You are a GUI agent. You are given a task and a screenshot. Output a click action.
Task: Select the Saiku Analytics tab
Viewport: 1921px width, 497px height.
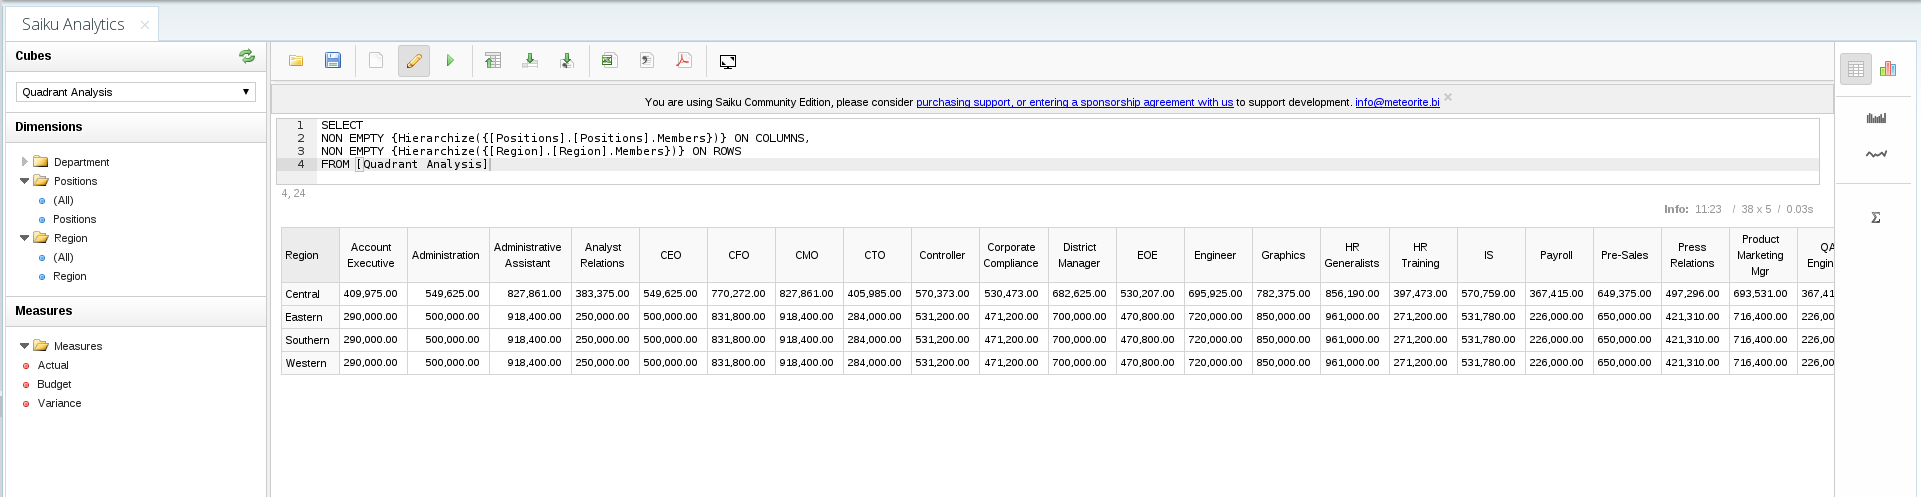coord(73,24)
